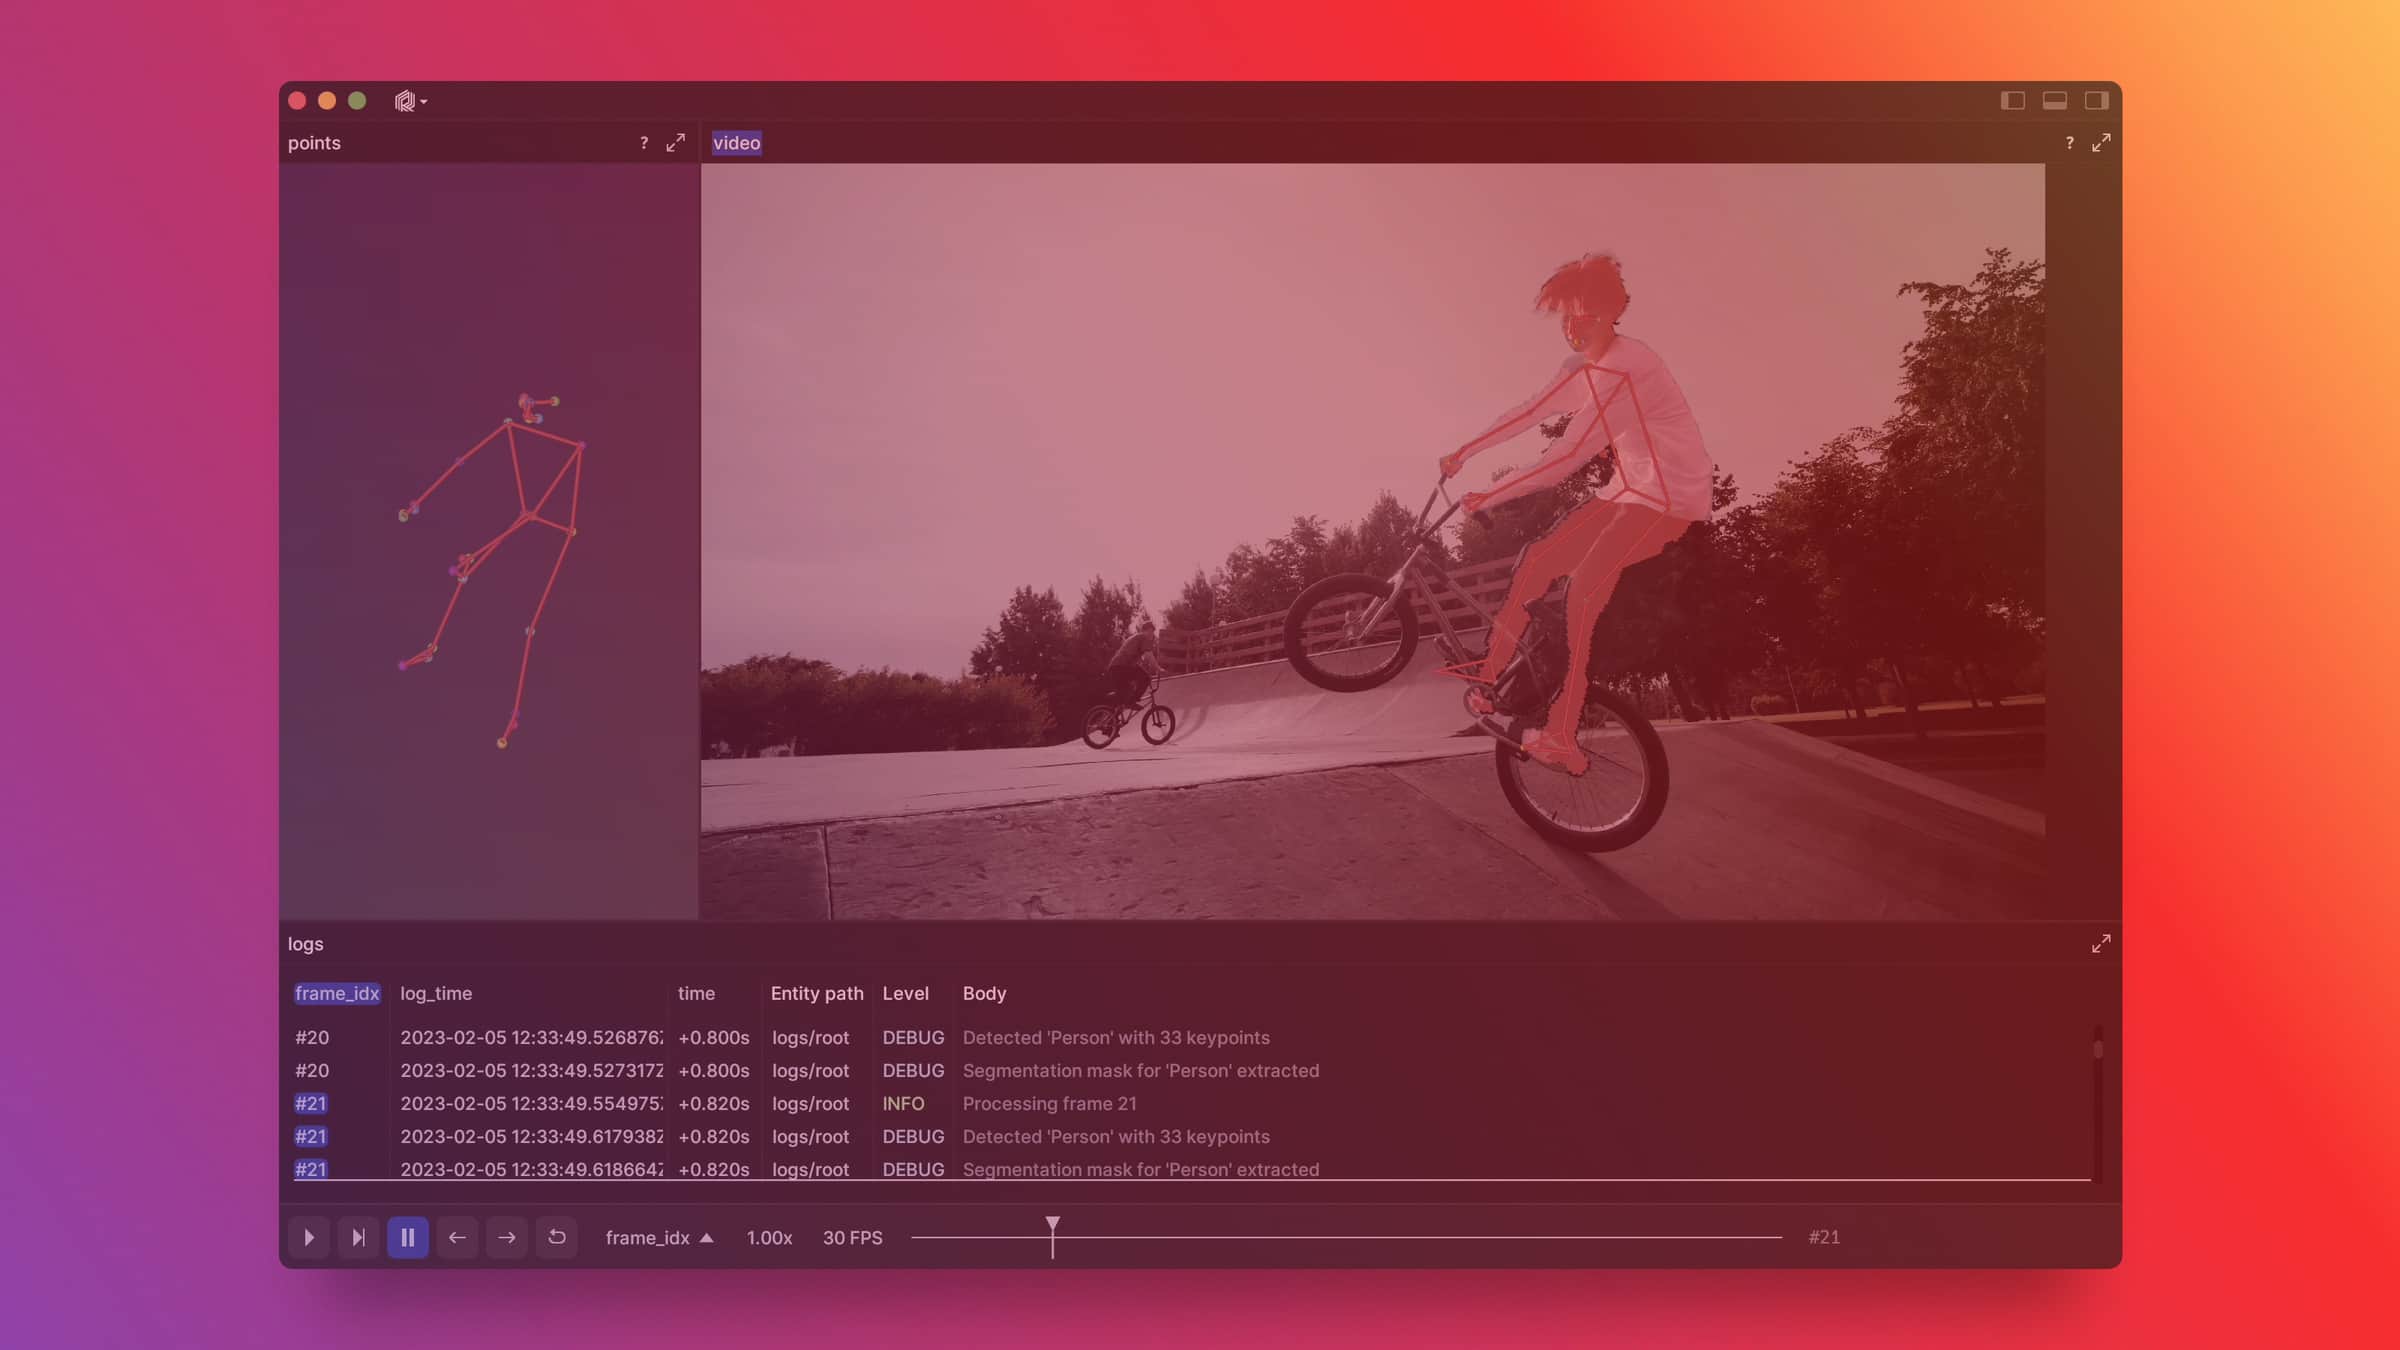Click timestamp 12:33:49.617938 in the logs

[x=531, y=1137]
